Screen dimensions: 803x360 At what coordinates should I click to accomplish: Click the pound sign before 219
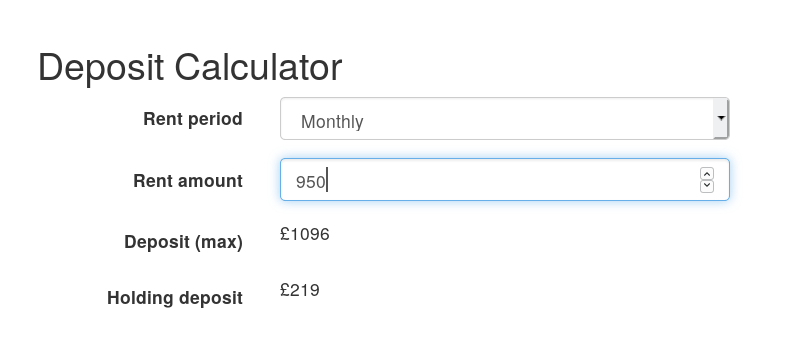pos(285,290)
